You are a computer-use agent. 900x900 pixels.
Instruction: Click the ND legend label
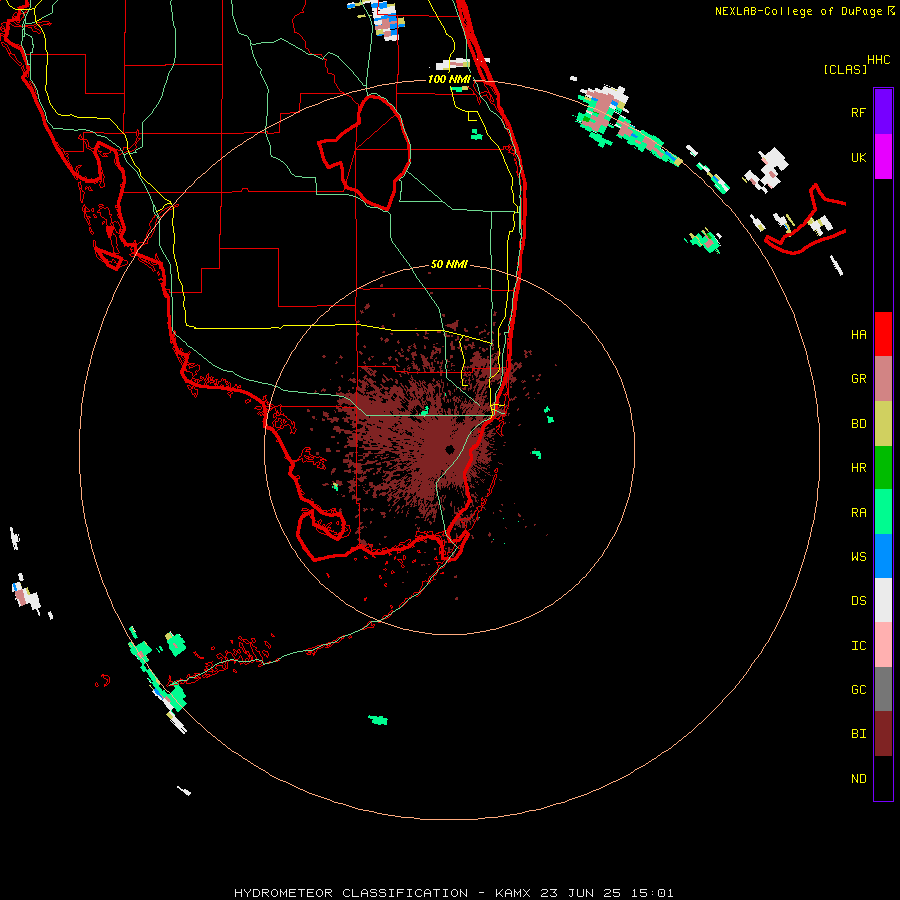coord(858,779)
